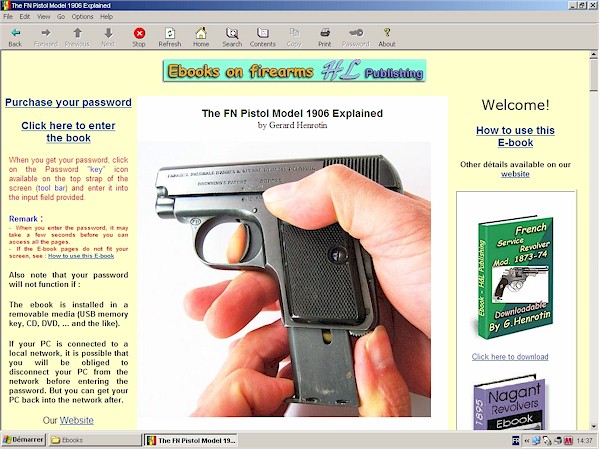Print the page with Print icon
Image resolution: width=600 pixels, height=450 pixels.
(324, 37)
